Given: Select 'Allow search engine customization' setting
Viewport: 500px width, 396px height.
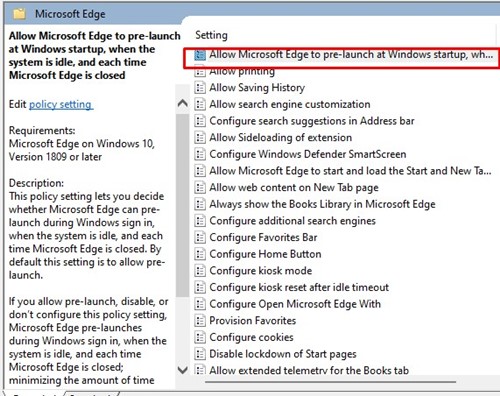Looking at the screenshot, I should (x=290, y=104).
